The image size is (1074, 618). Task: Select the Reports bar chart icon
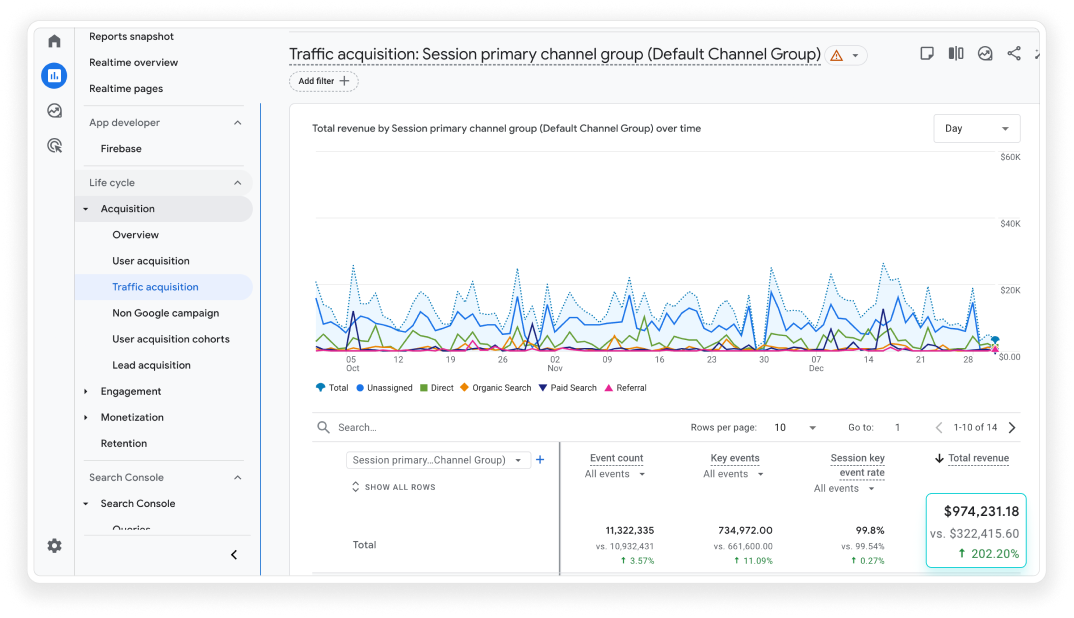[x=54, y=75]
